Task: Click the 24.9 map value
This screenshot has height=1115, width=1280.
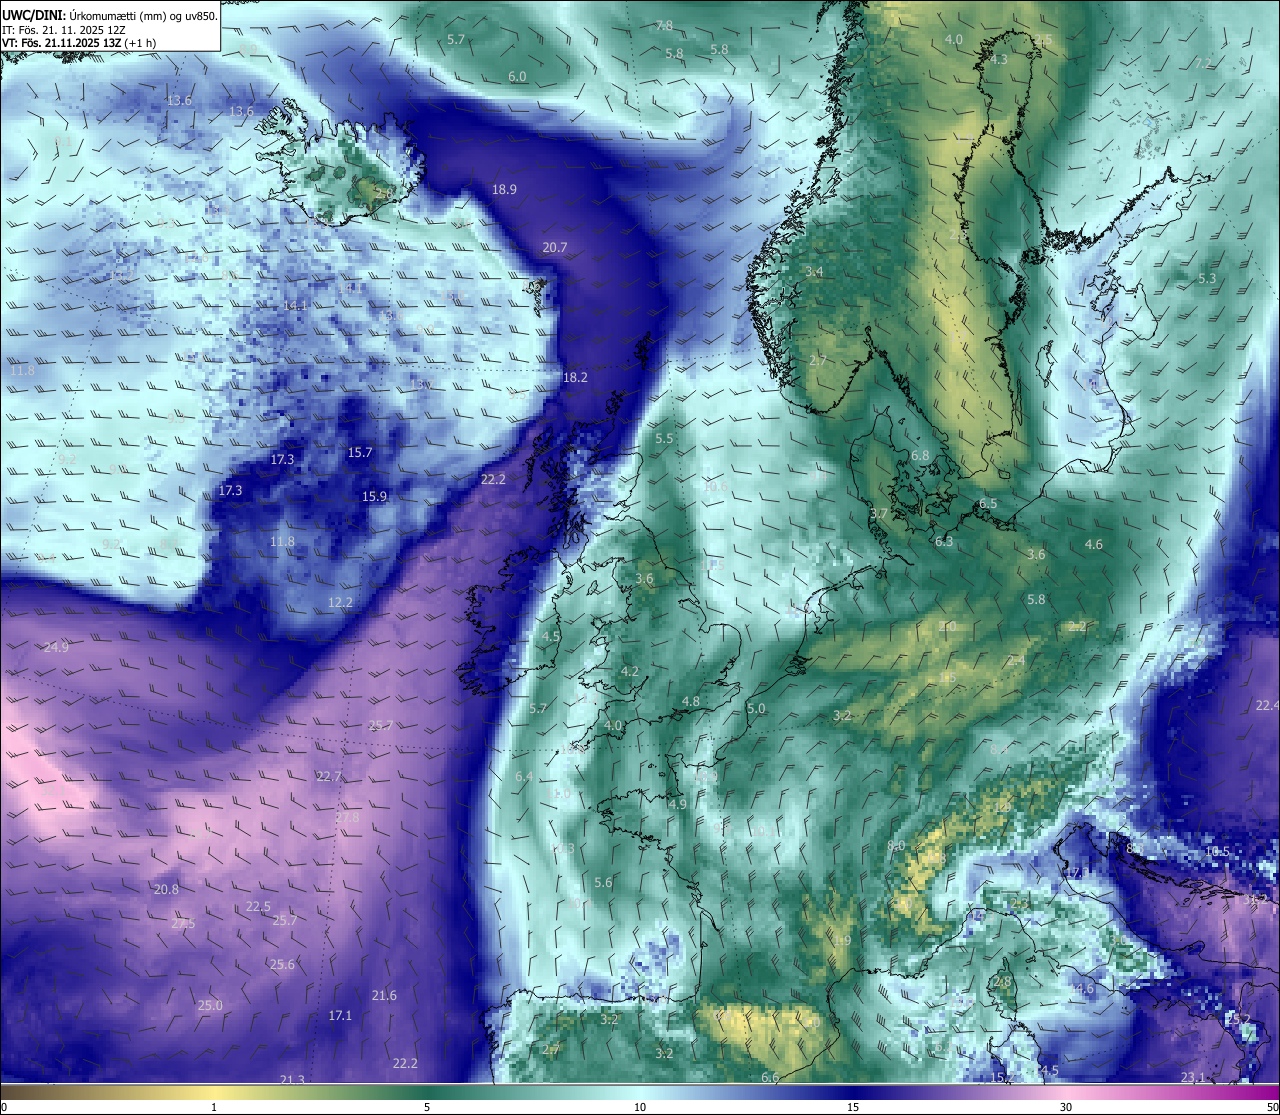Action: [56, 647]
